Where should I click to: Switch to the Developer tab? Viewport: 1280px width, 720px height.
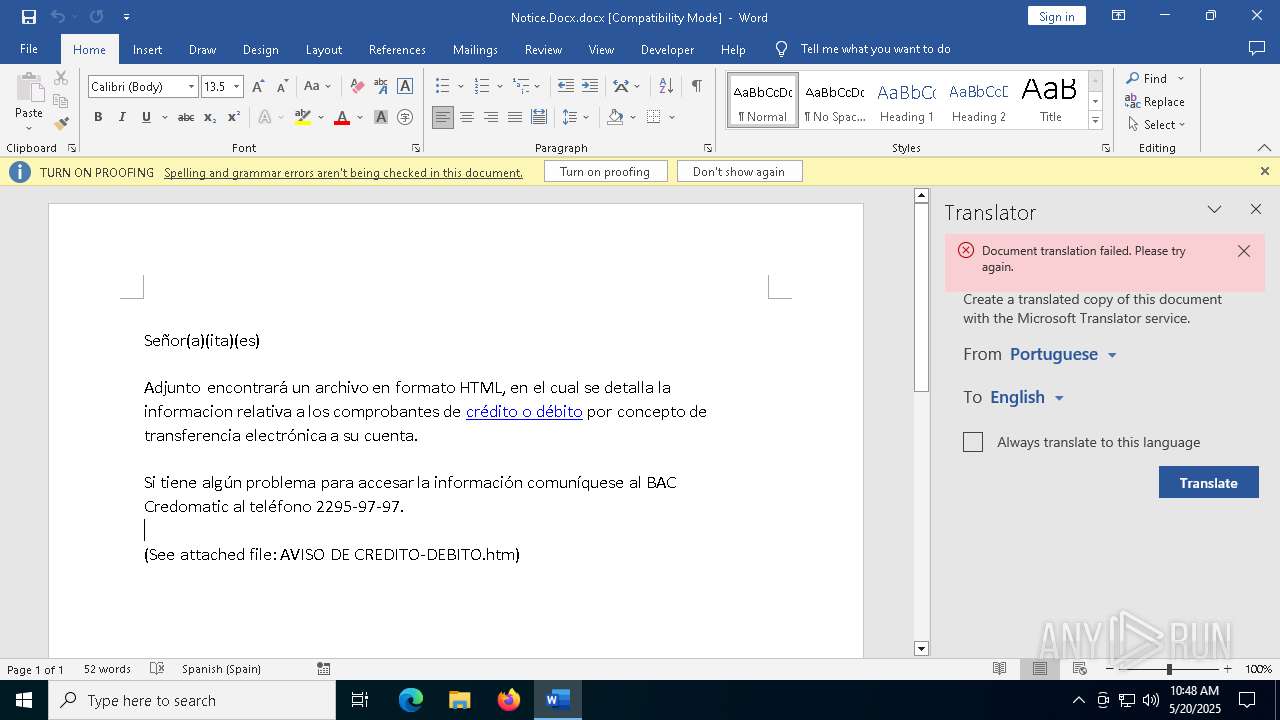tap(667, 49)
